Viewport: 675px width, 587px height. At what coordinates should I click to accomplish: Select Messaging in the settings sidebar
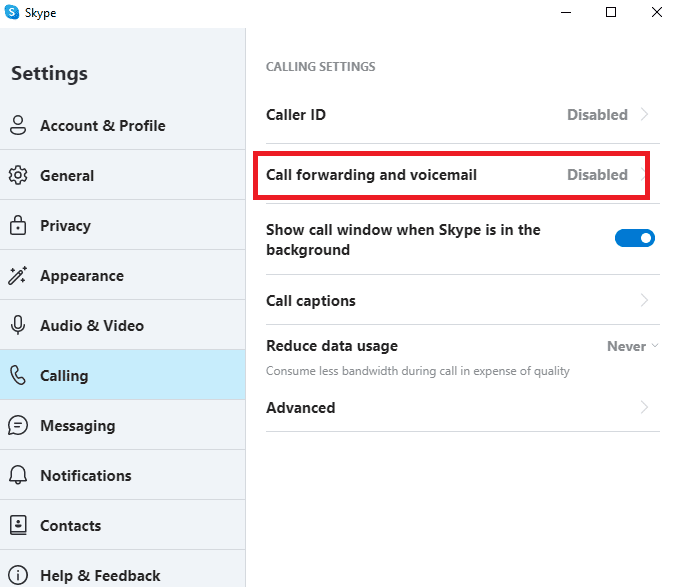(123, 425)
